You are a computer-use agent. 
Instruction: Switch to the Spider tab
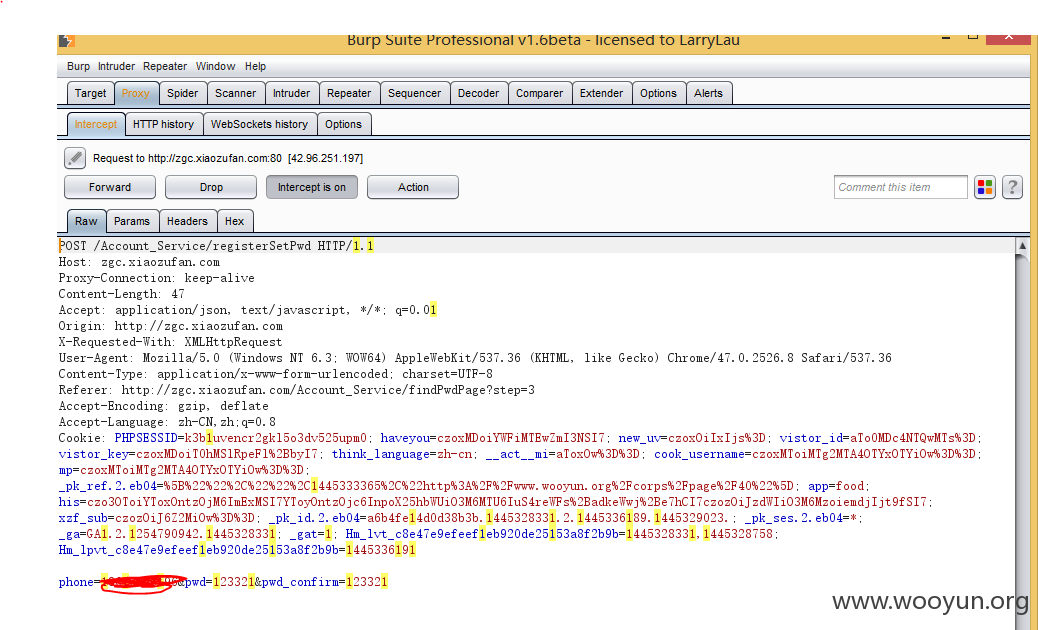pyautogui.click(x=183, y=93)
